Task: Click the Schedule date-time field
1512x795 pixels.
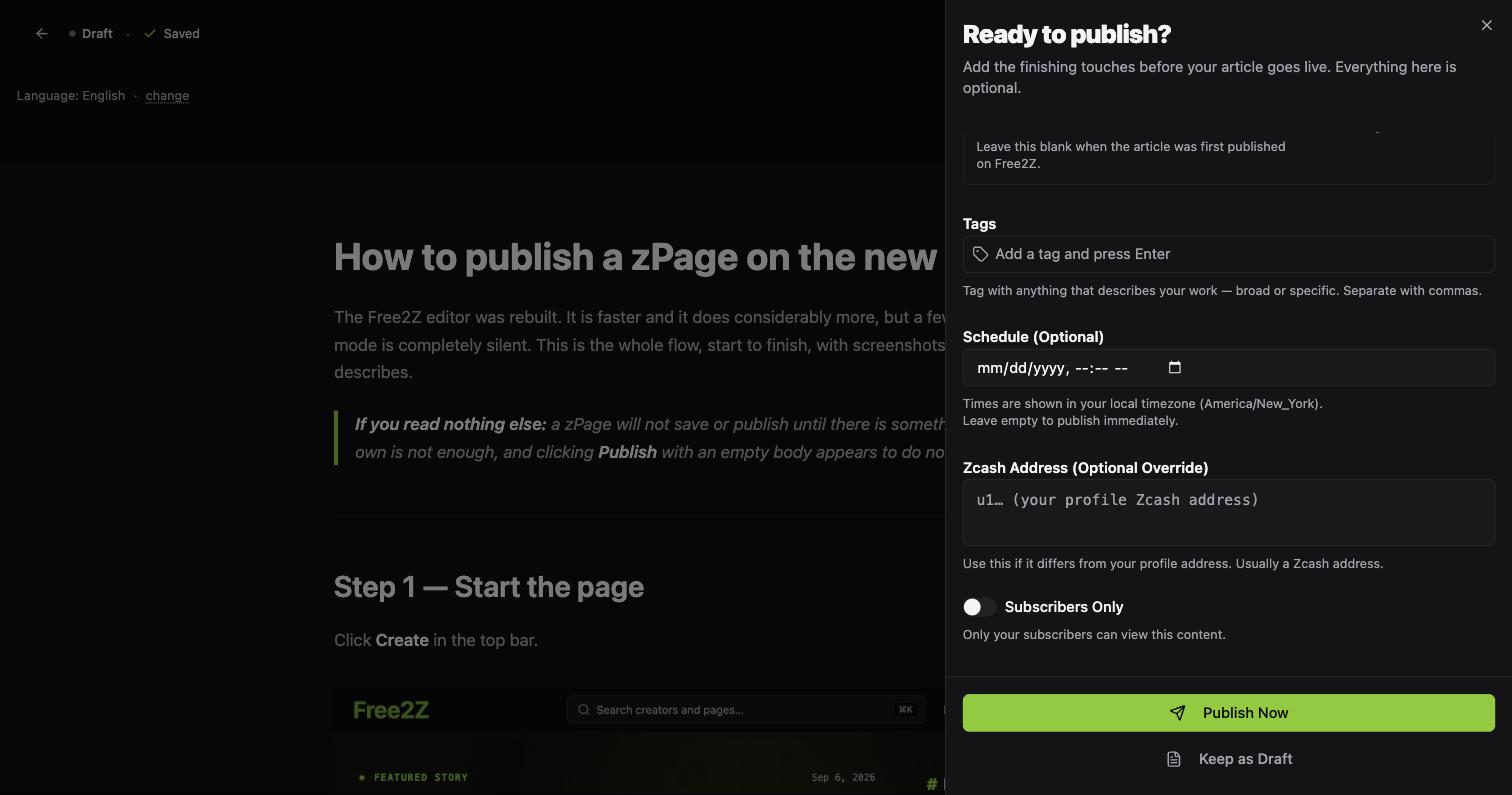Action: (1228, 368)
